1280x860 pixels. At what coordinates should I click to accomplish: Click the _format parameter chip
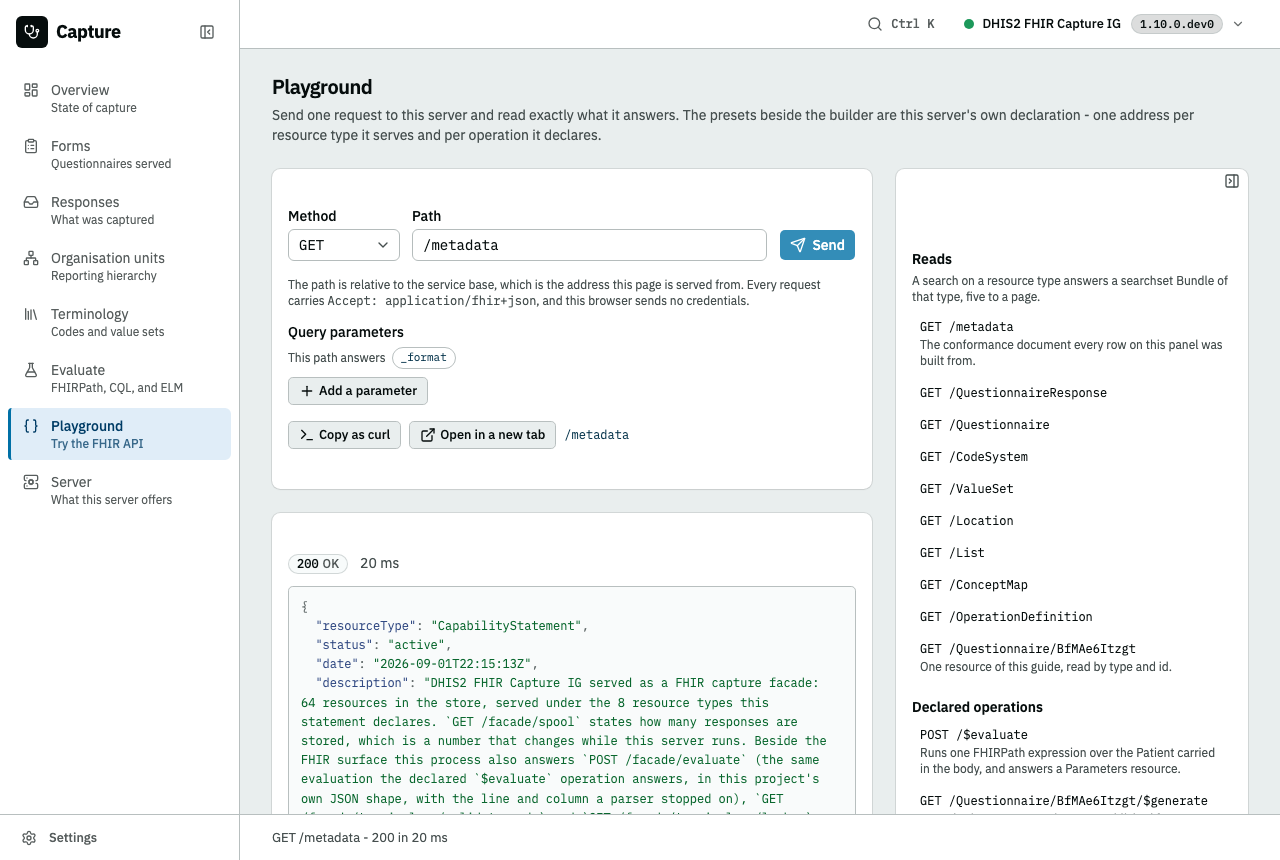click(x=424, y=358)
